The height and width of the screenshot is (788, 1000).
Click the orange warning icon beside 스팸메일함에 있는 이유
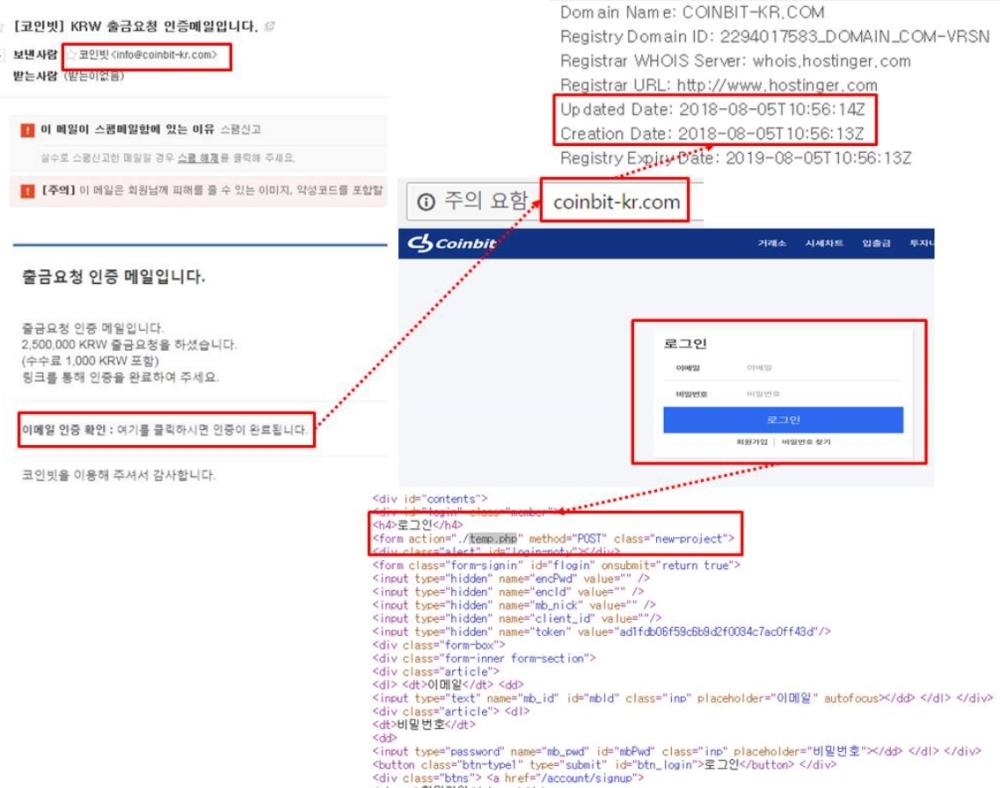27,130
